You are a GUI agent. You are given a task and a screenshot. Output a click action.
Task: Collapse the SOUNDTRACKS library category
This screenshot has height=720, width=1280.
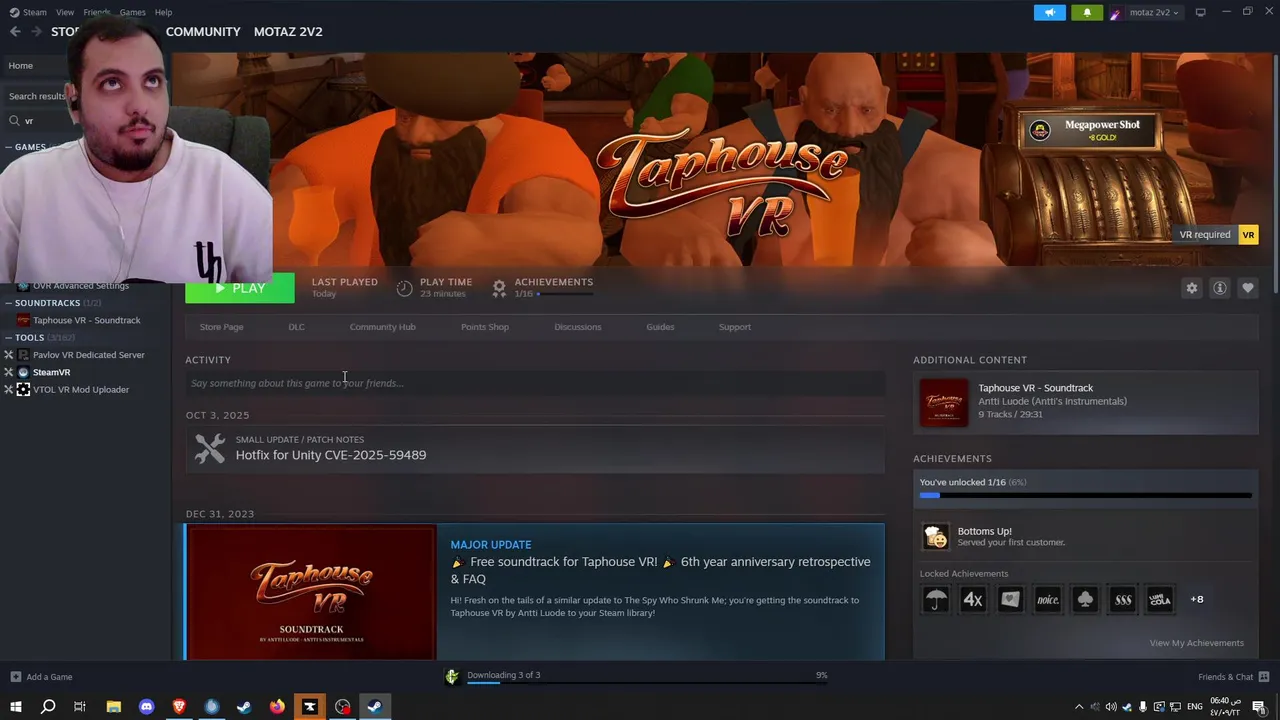[8, 303]
